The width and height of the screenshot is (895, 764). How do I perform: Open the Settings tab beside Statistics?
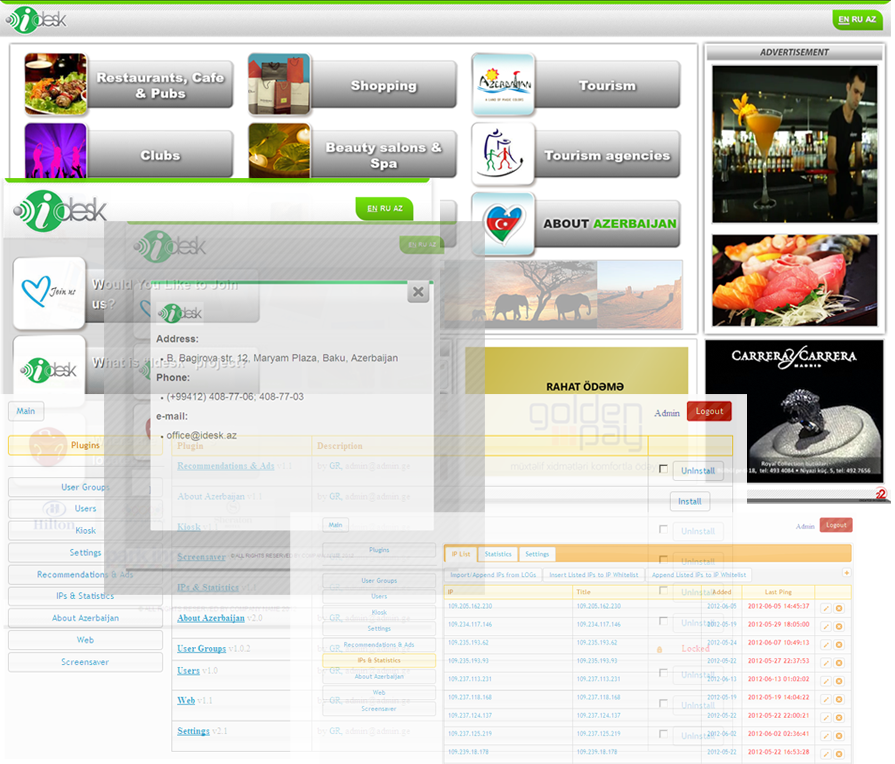click(537, 554)
